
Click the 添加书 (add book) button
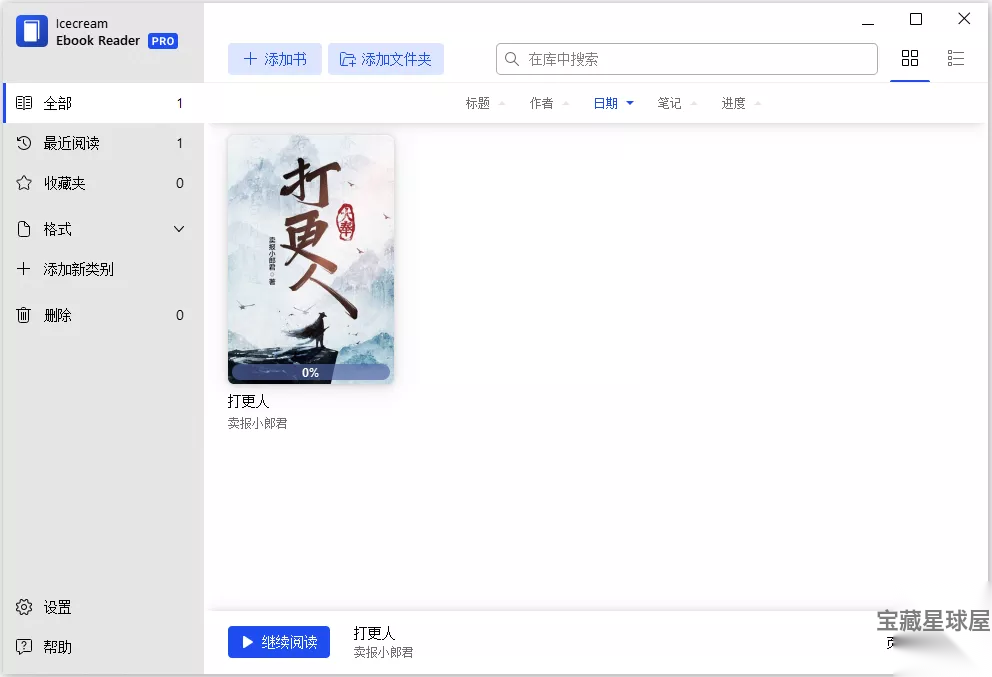[x=275, y=59]
